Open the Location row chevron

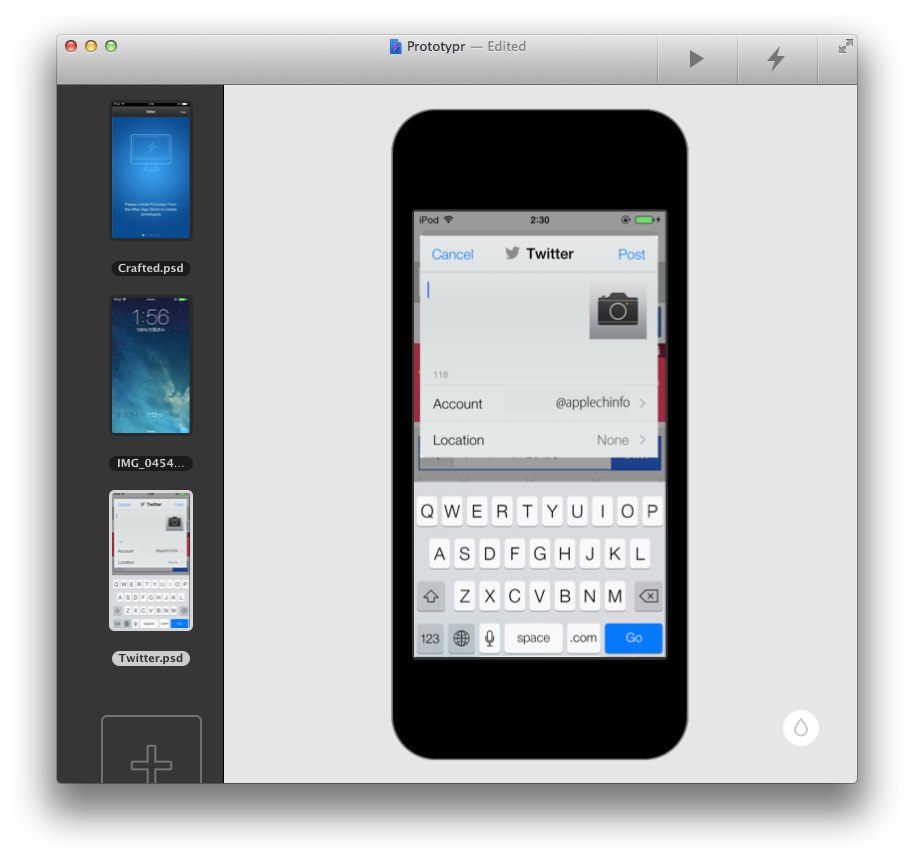click(642, 439)
